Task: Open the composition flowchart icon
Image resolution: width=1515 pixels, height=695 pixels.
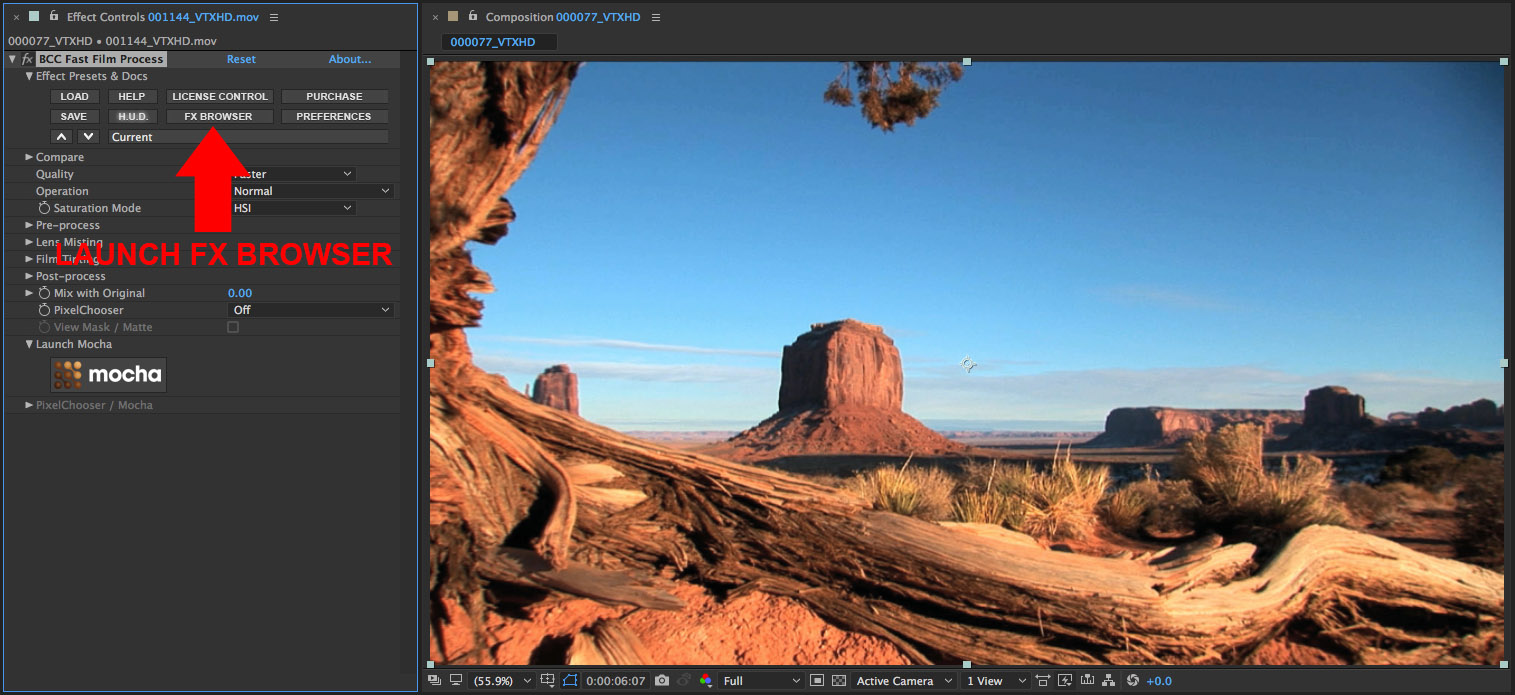Action: pyautogui.click(x=1109, y=681)
